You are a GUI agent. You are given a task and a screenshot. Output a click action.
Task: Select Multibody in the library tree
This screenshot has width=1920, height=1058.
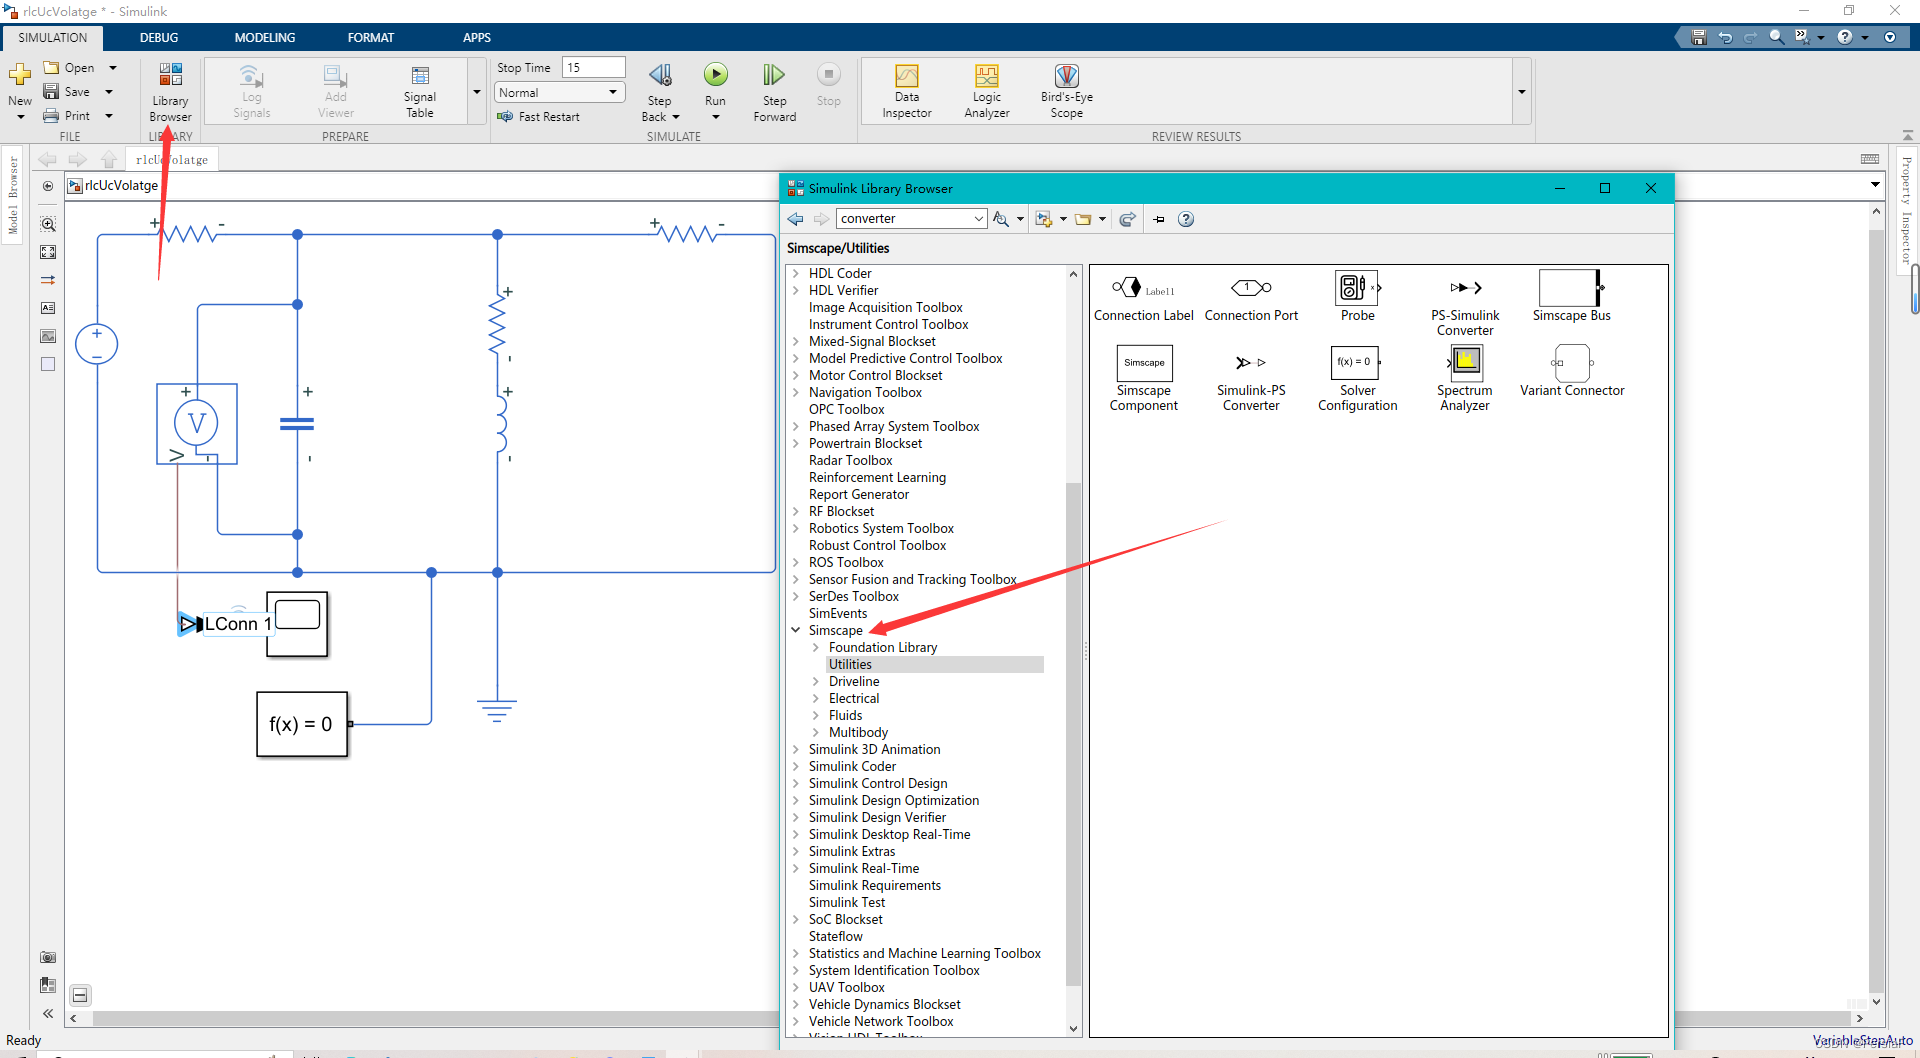[x=858, y=732]
